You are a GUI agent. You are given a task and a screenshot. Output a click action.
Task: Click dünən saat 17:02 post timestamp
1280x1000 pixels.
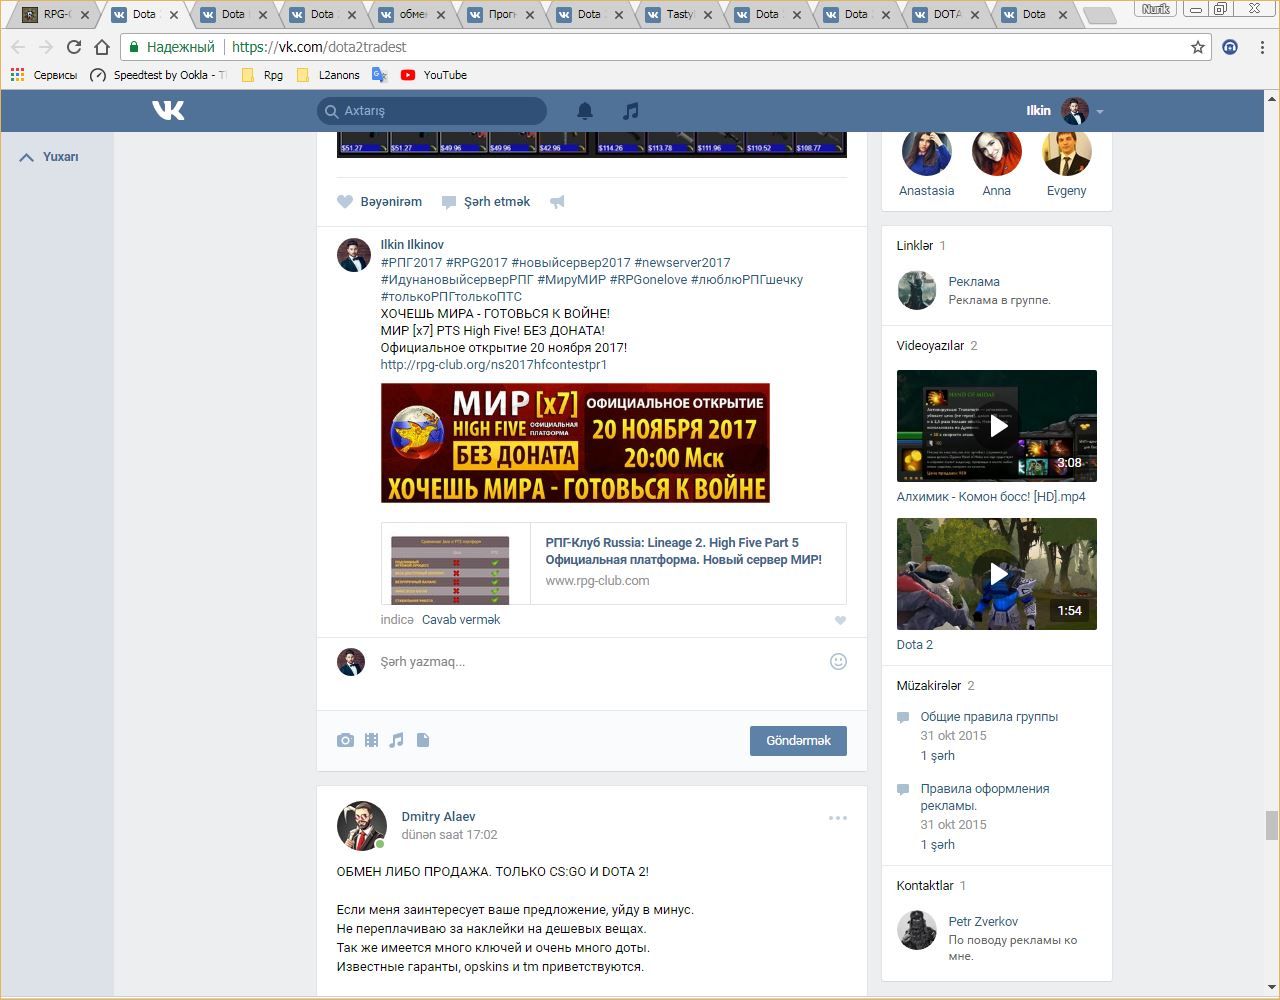[x=449, y=835]
